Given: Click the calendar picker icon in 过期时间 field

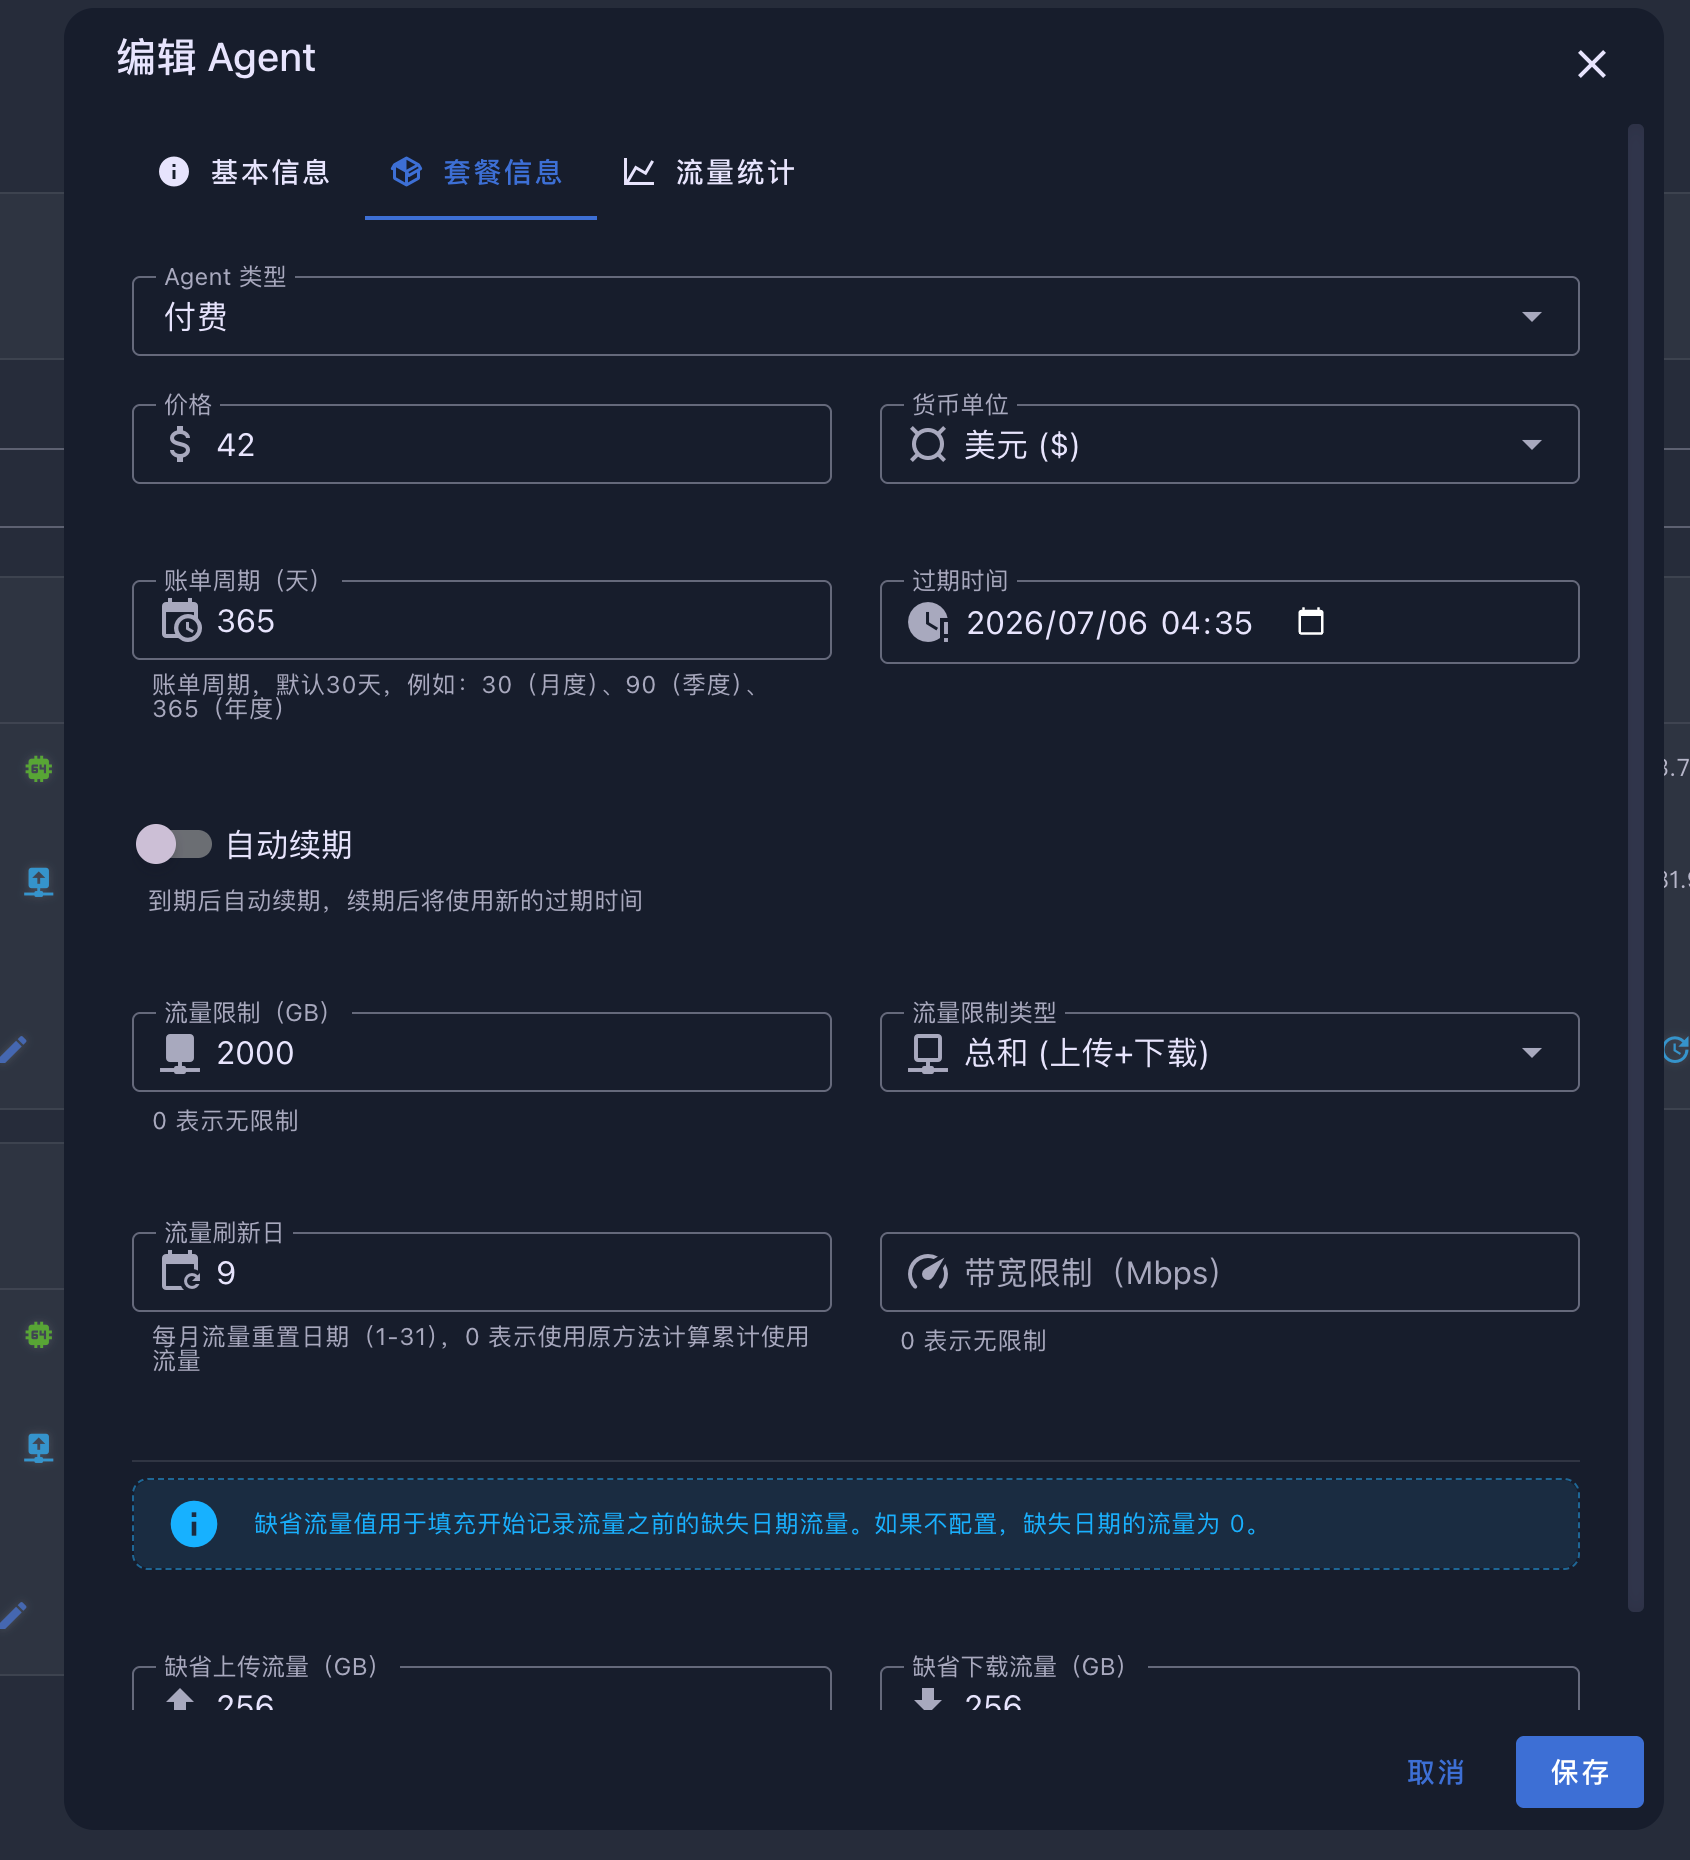Looking at the screenshot, I should [1310, 622].
